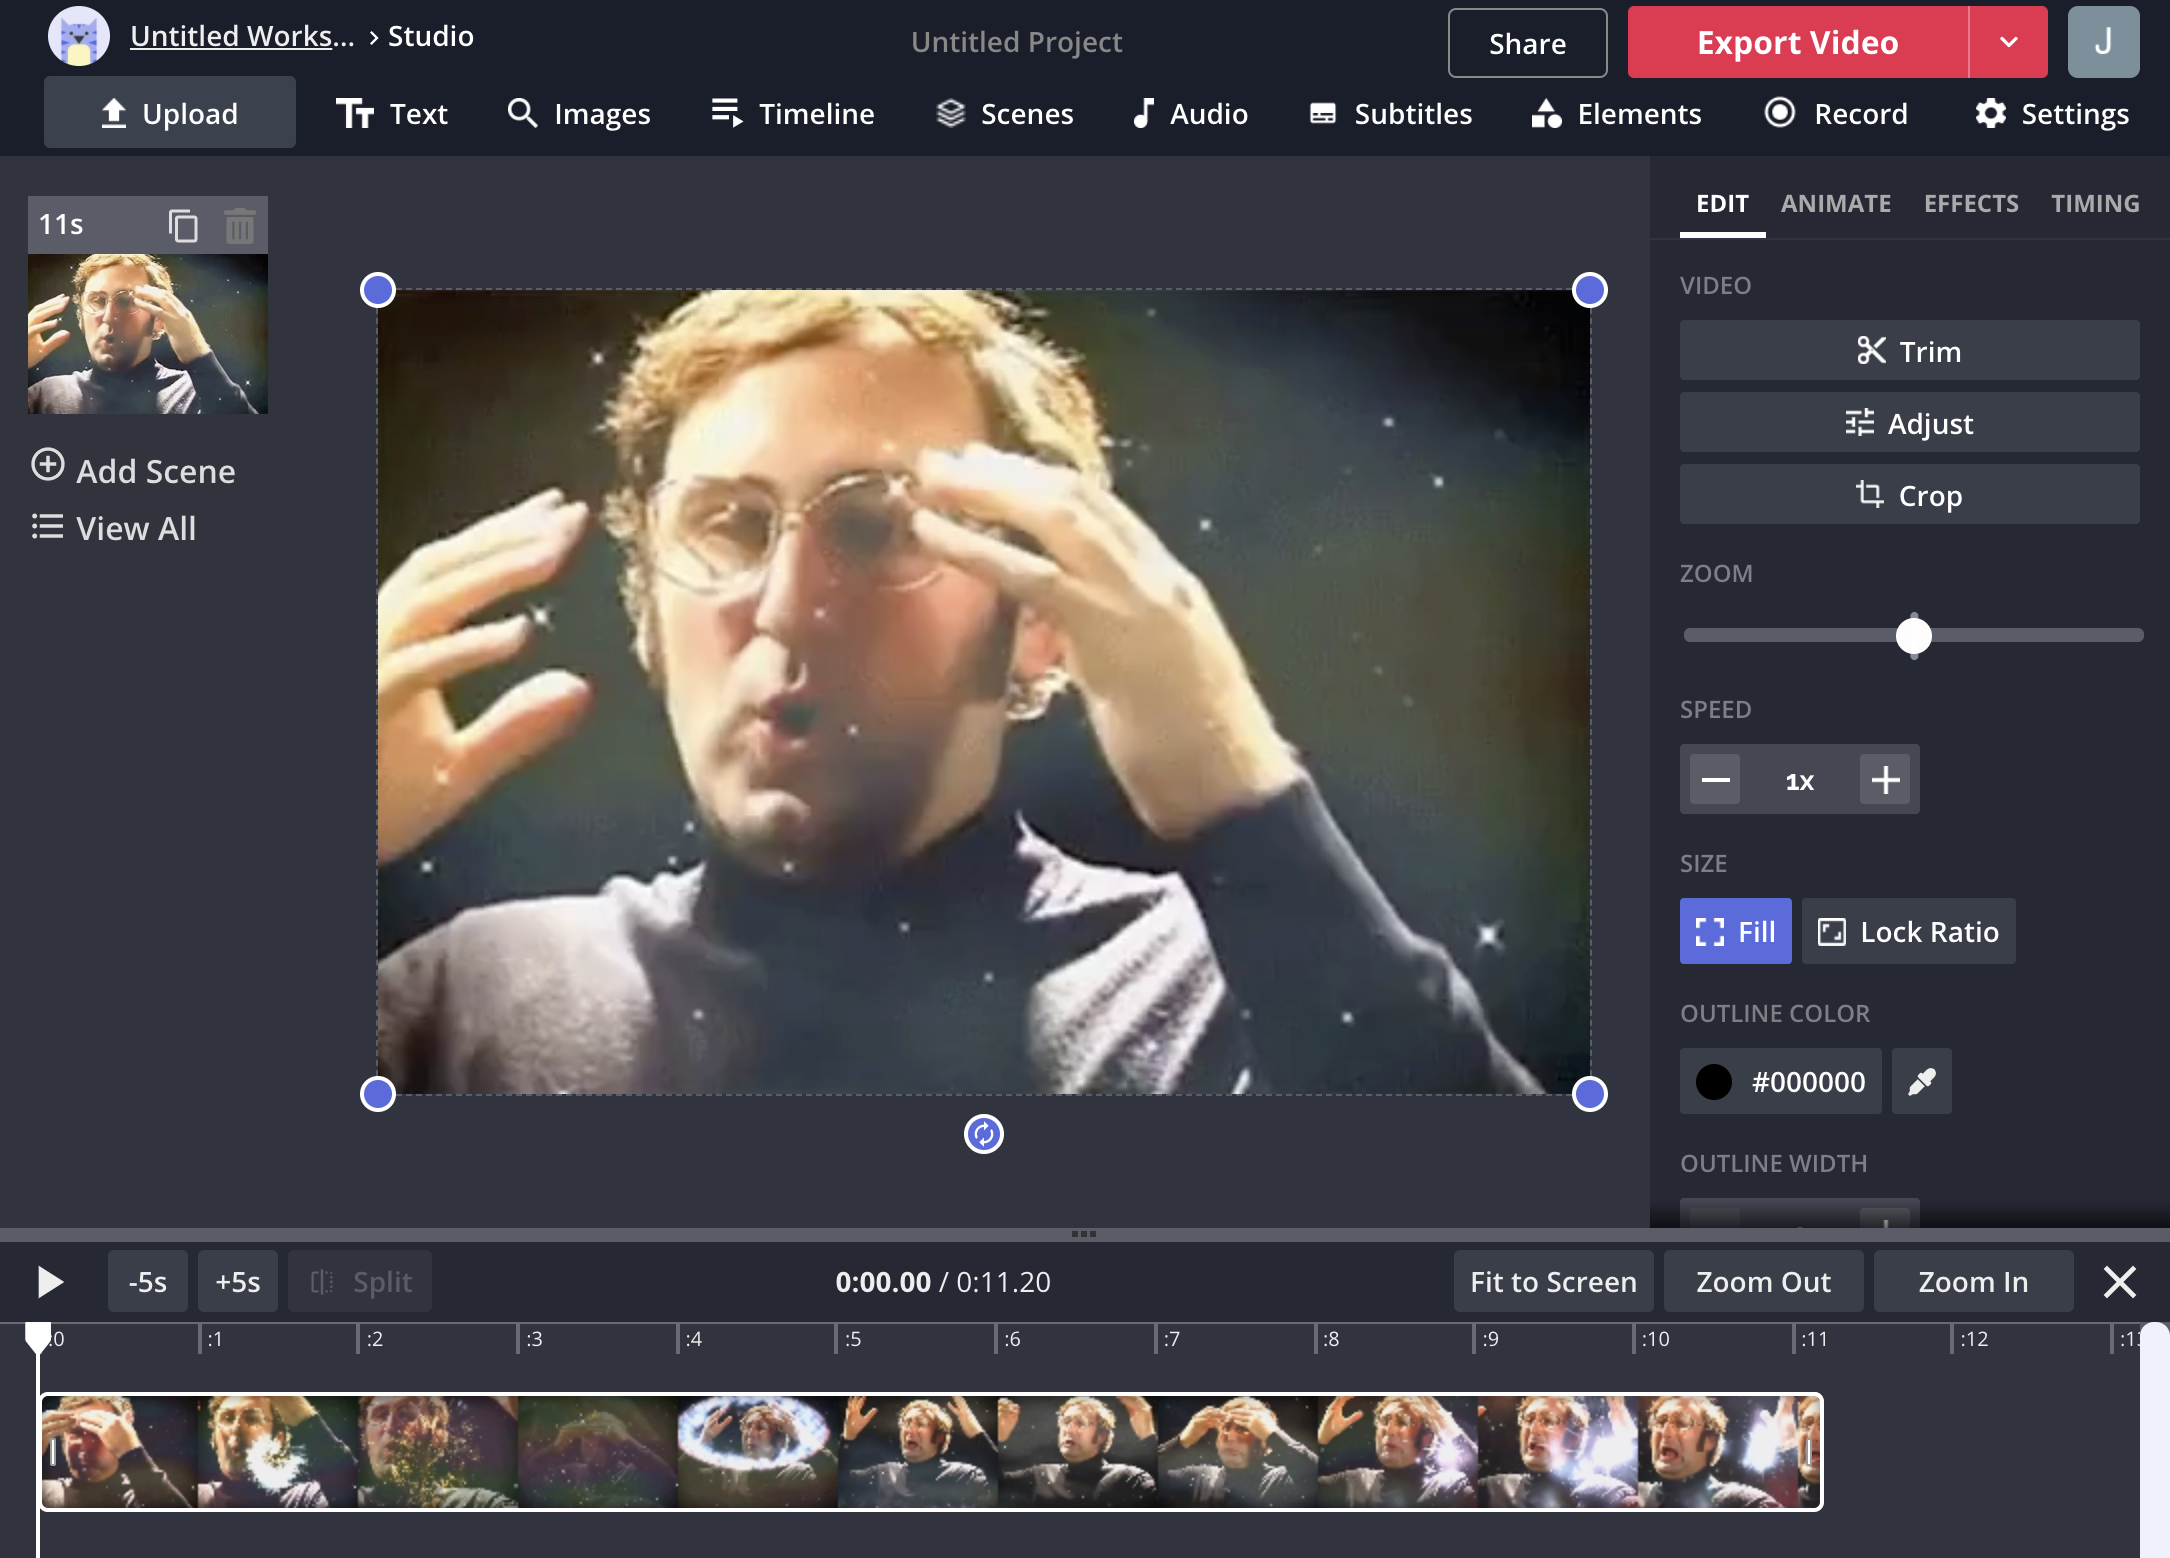Open the Record tool
The height and width of the screenshot is (1558, 2170).
[x=1836, y=114]
